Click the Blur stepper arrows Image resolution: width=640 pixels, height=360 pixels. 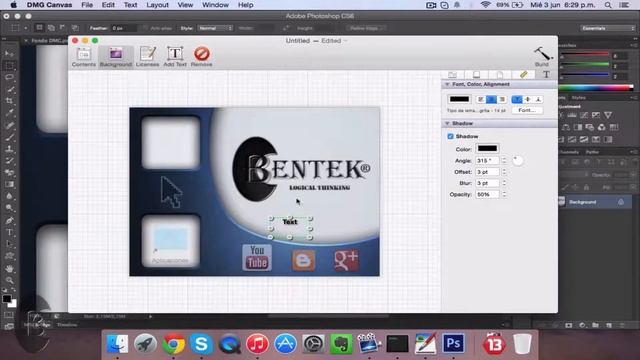[x=504, y=183]
